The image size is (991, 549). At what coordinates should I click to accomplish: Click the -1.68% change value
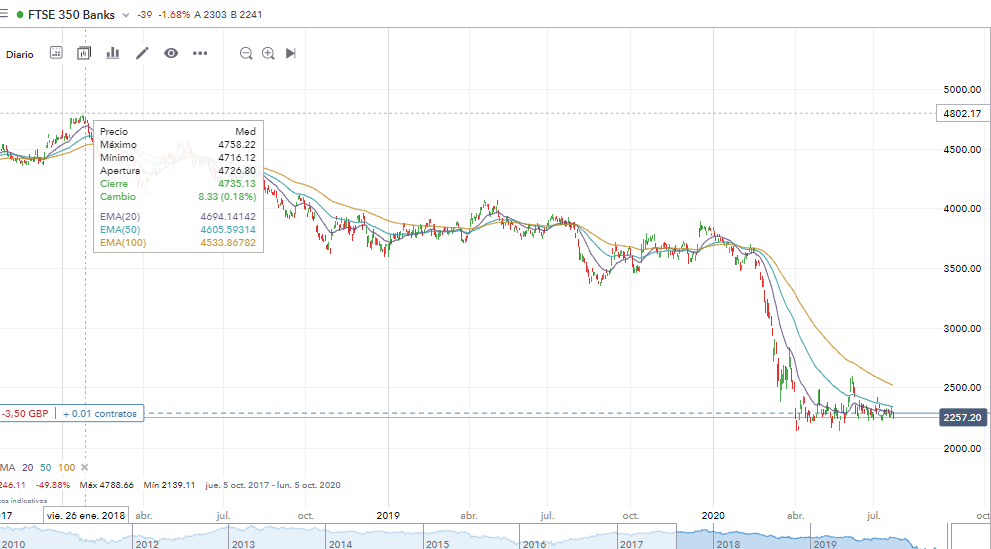(x=174, y=15)
